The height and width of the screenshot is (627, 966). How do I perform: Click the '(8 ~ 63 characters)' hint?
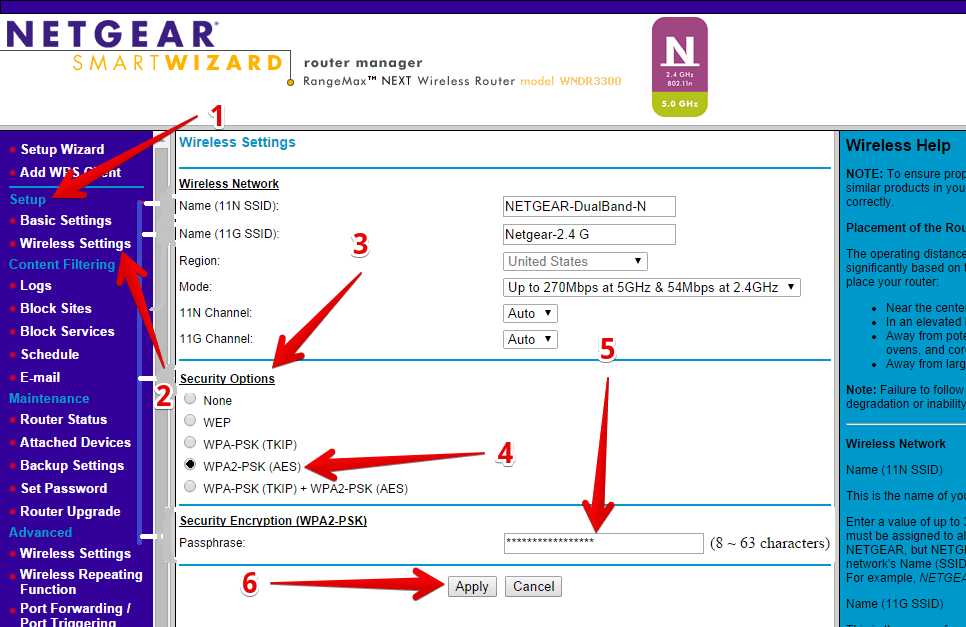(x=769, y=543)
